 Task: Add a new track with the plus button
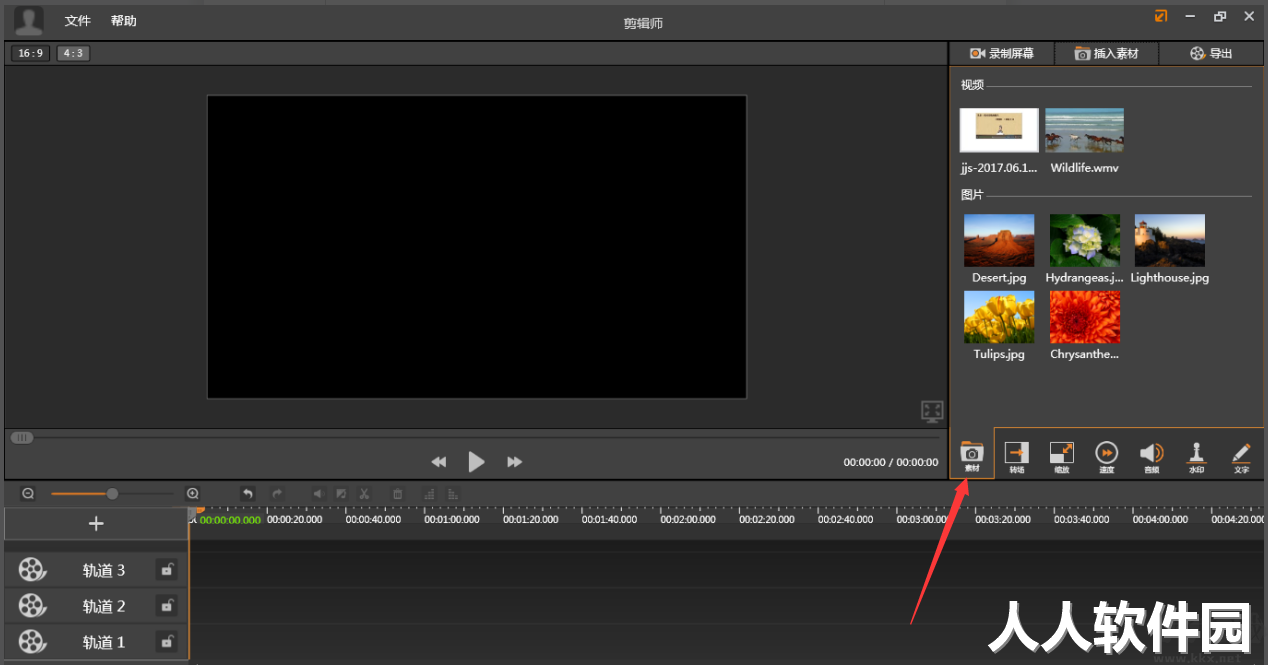96,523
